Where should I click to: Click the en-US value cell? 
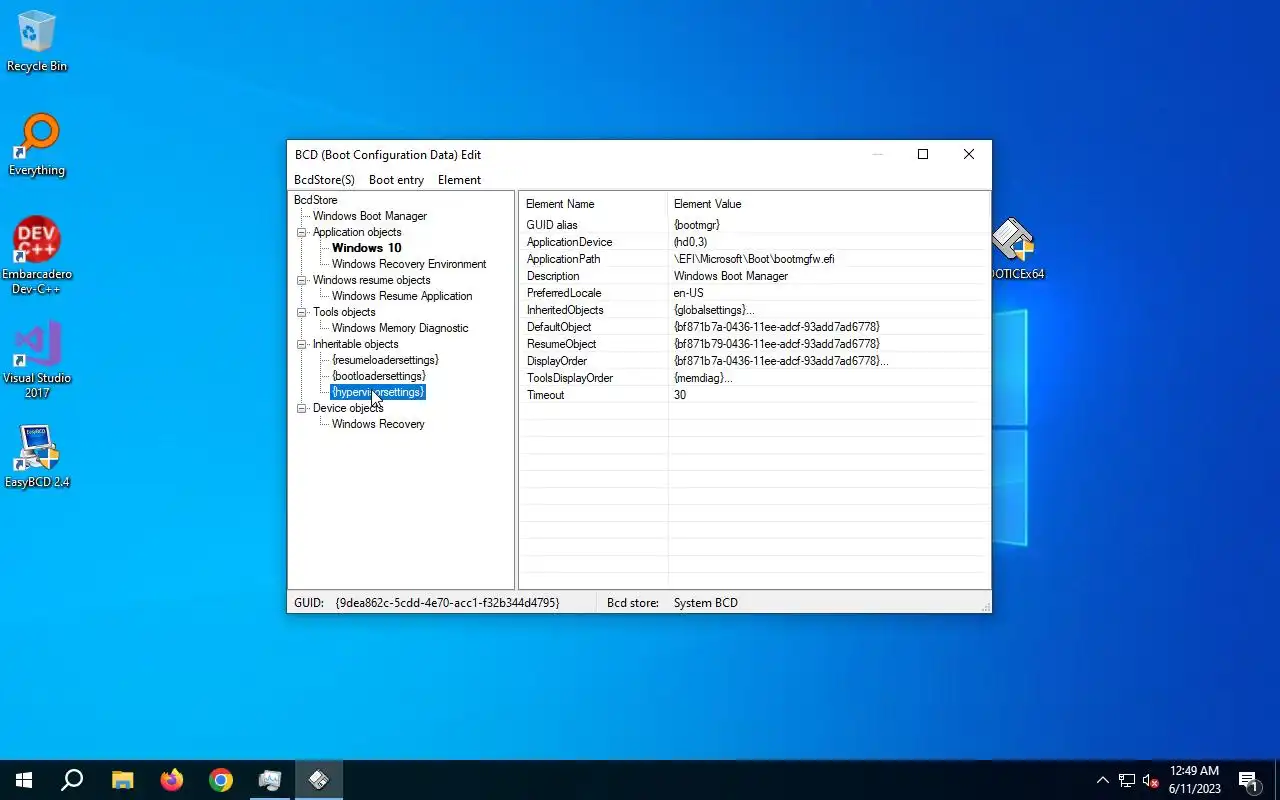688,293
